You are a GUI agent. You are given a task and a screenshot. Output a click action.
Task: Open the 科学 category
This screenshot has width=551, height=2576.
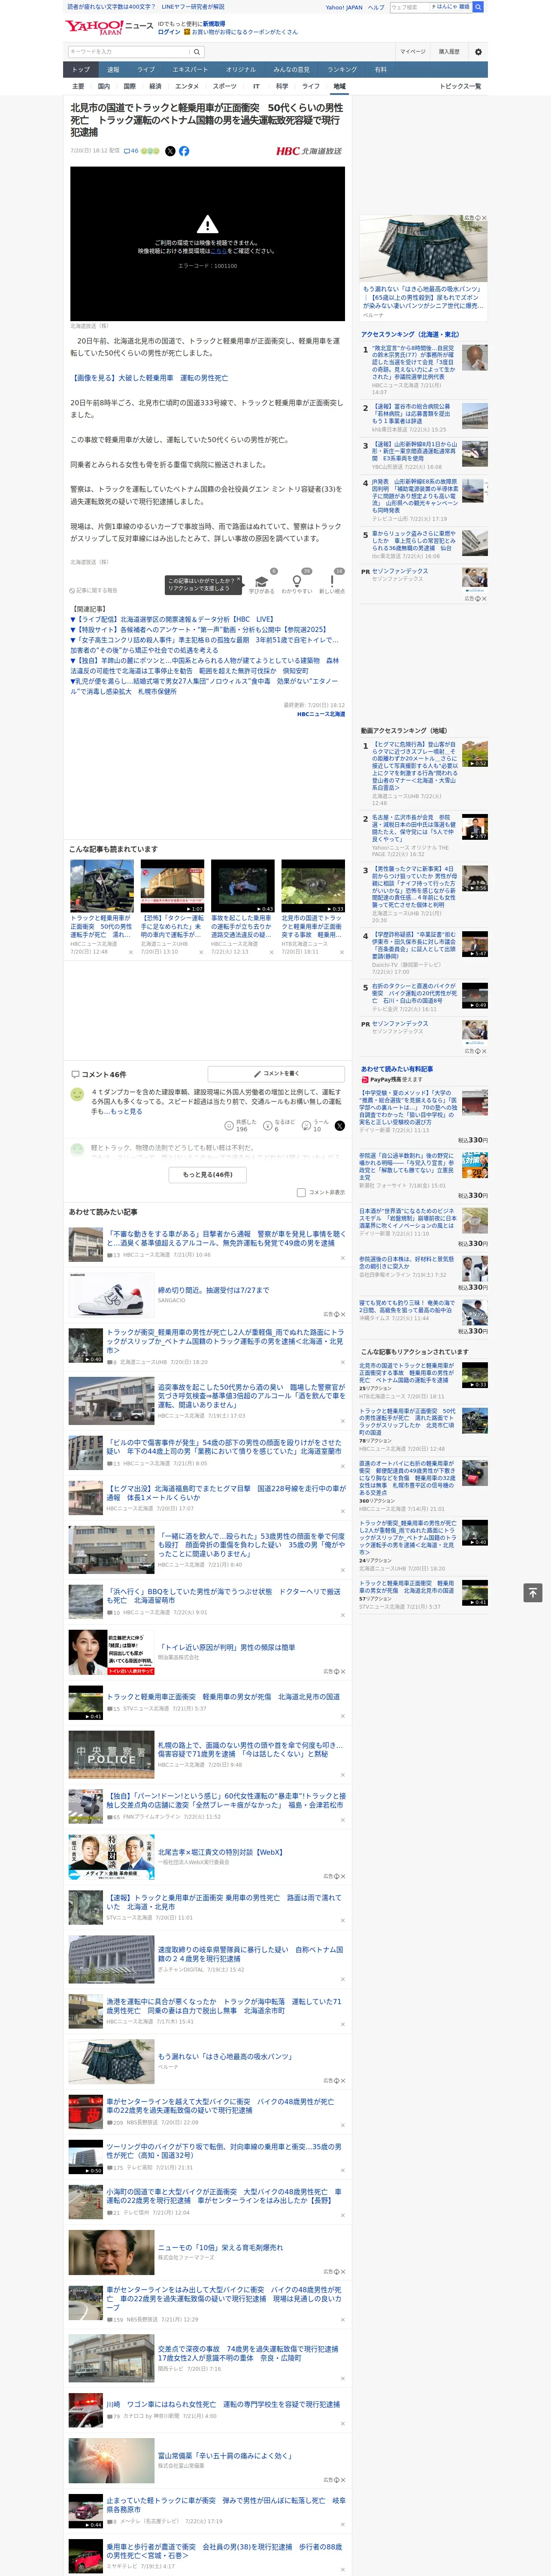coord(282,86)
